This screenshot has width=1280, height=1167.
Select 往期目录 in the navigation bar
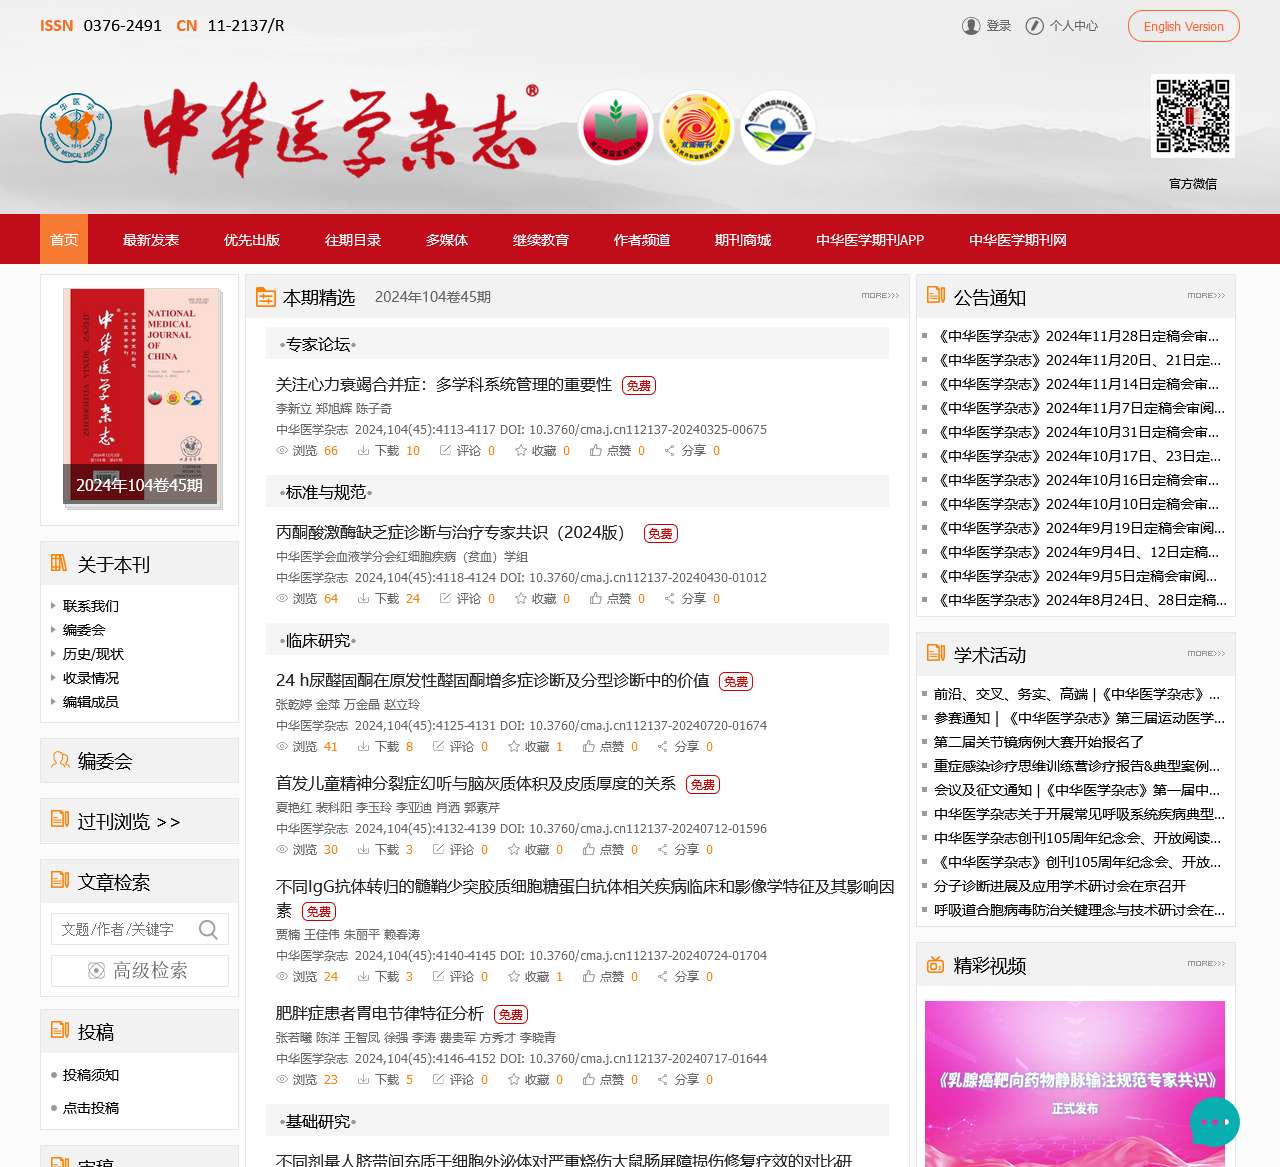click(x=353, y=240)
